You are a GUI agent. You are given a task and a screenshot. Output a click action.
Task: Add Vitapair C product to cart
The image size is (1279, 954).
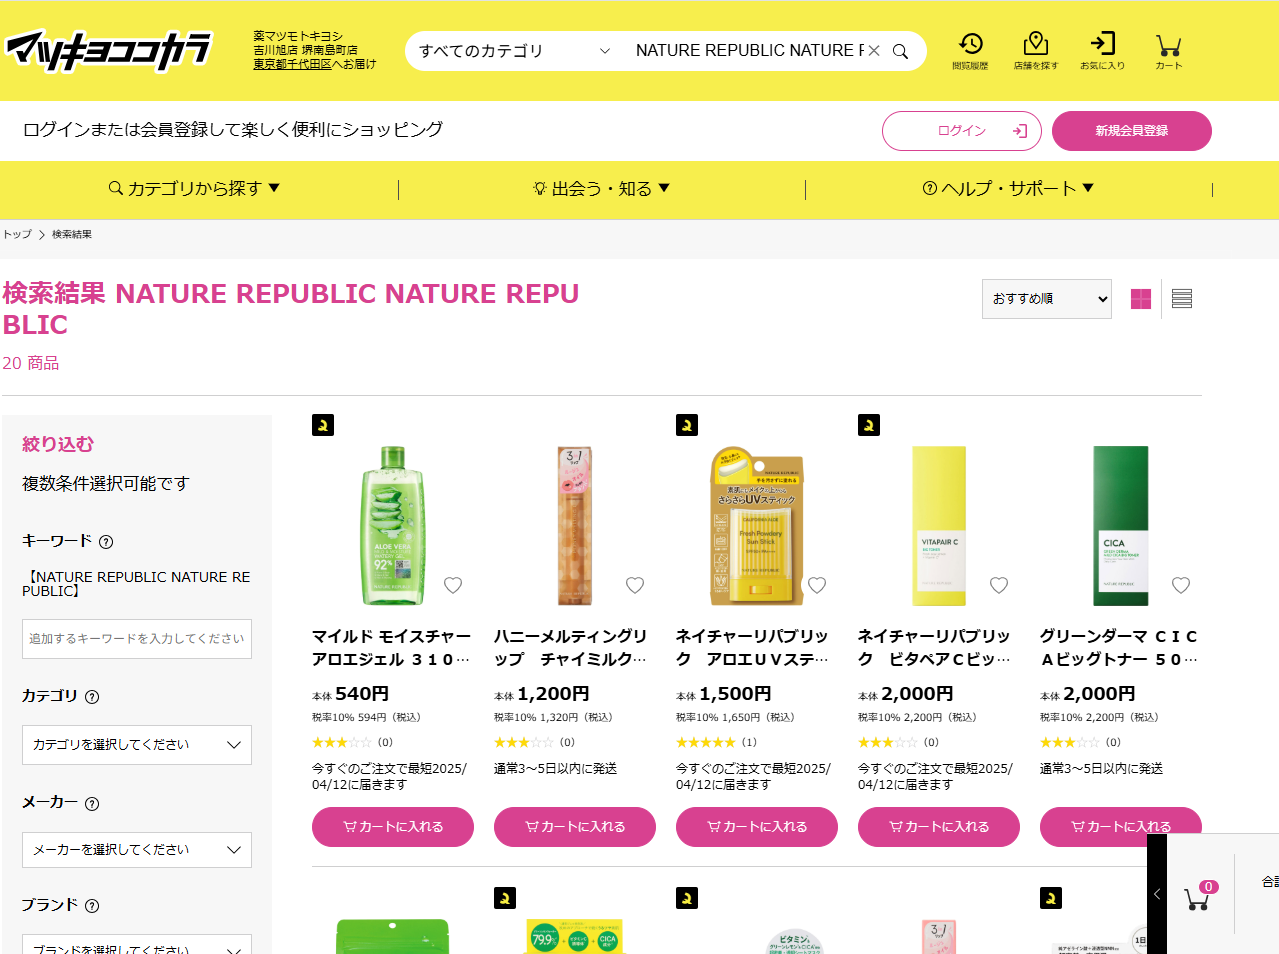939,827
